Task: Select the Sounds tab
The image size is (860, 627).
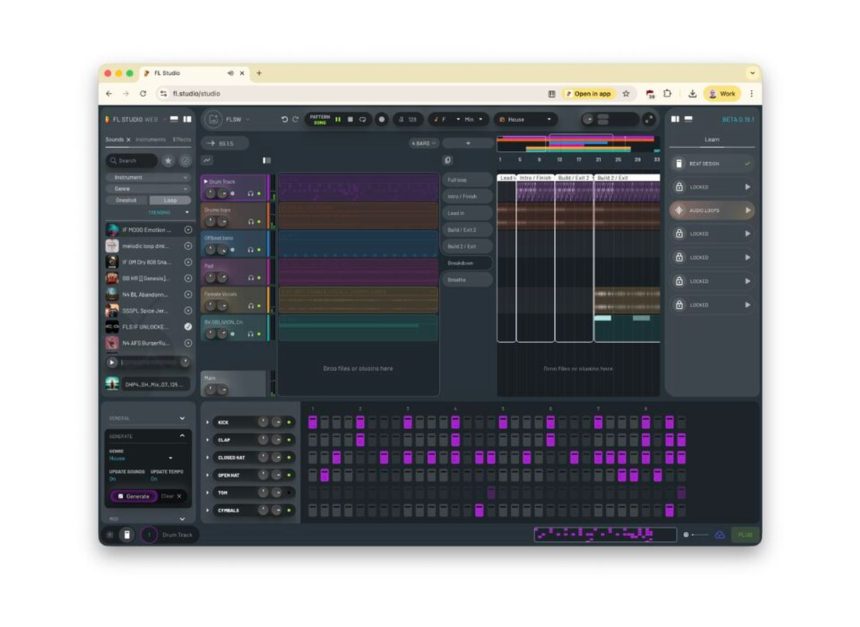Action: click(115, 140)
